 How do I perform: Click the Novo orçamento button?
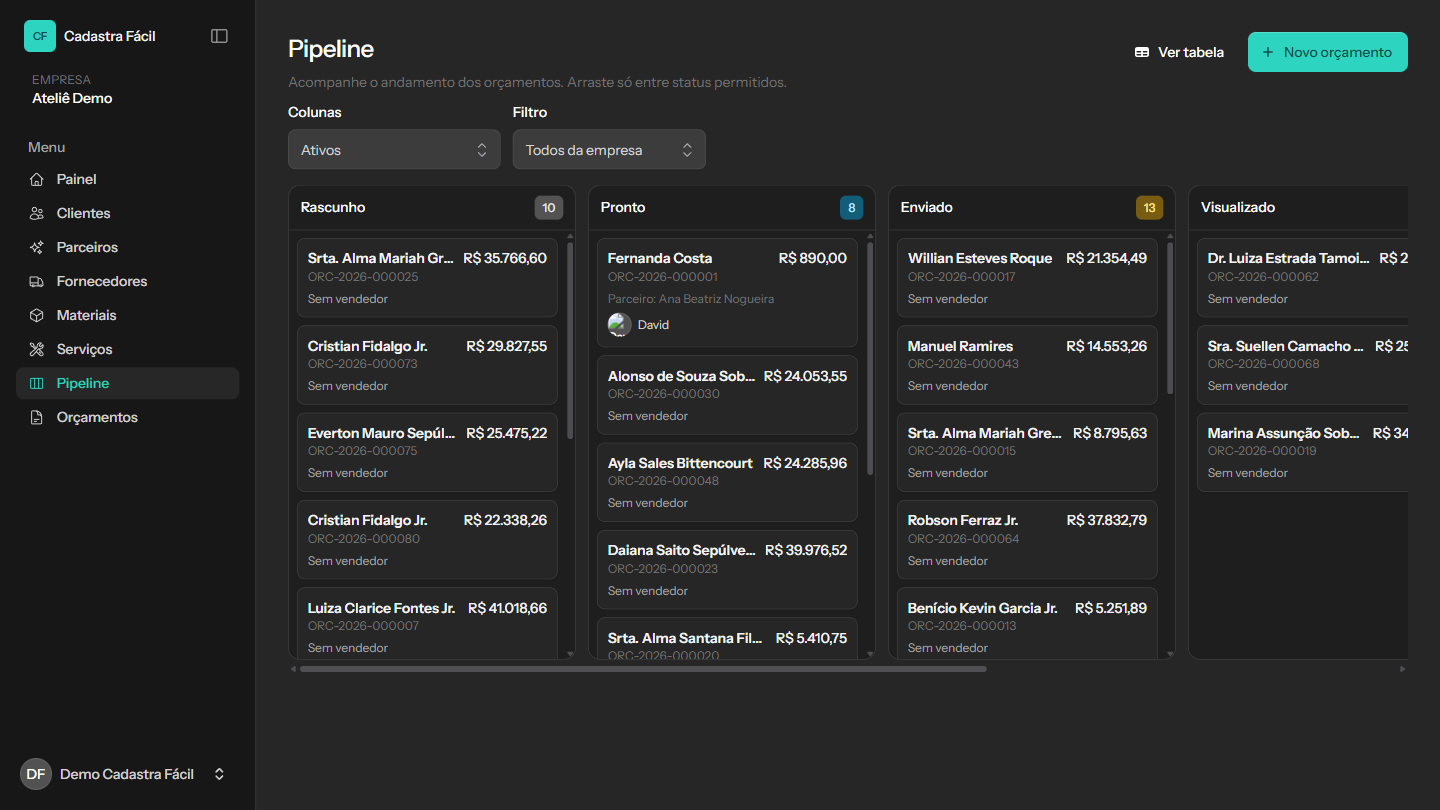tap(1327, 52)
